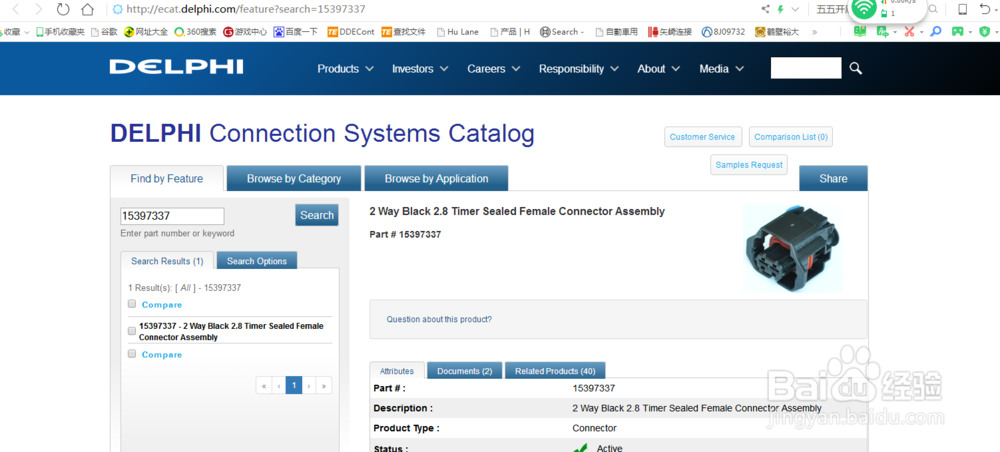Open the 百度一下 bookmark
The width and height of the screenshot is (1000, 452).
(x=295, y=31)
